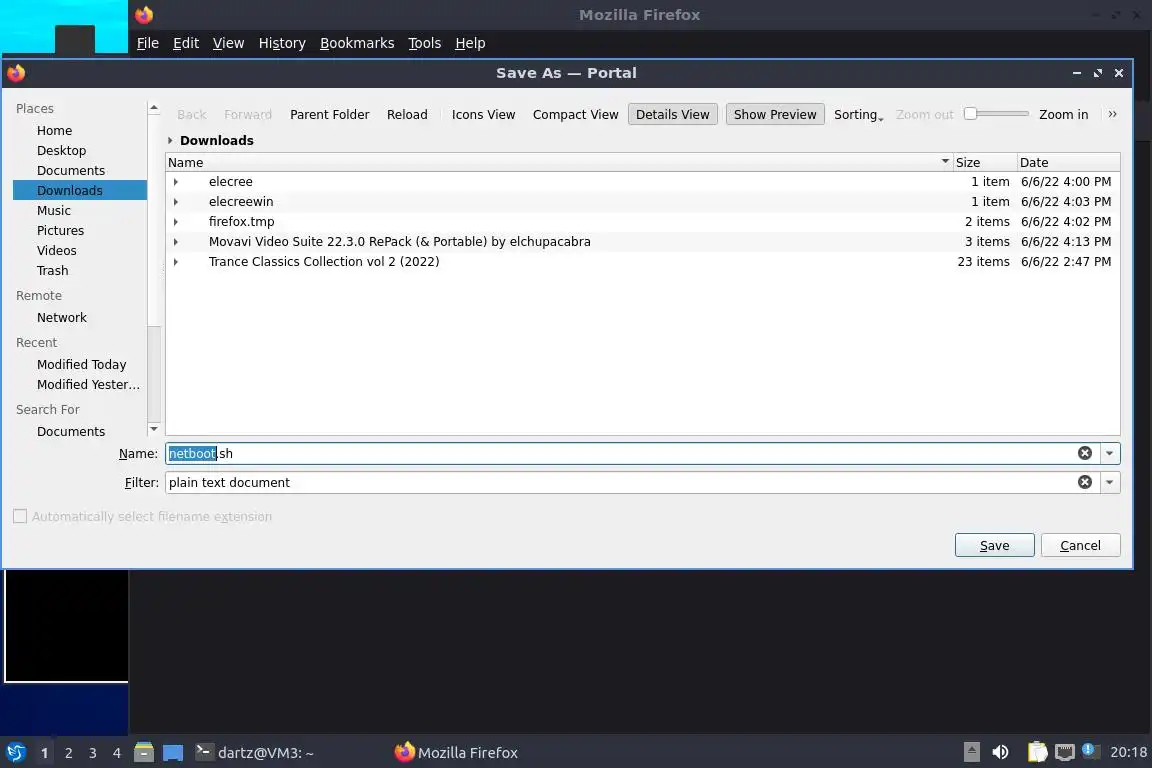Toggle Details View mode
The height and width of the screenshot is (768, 1152).
pos(672,115)
